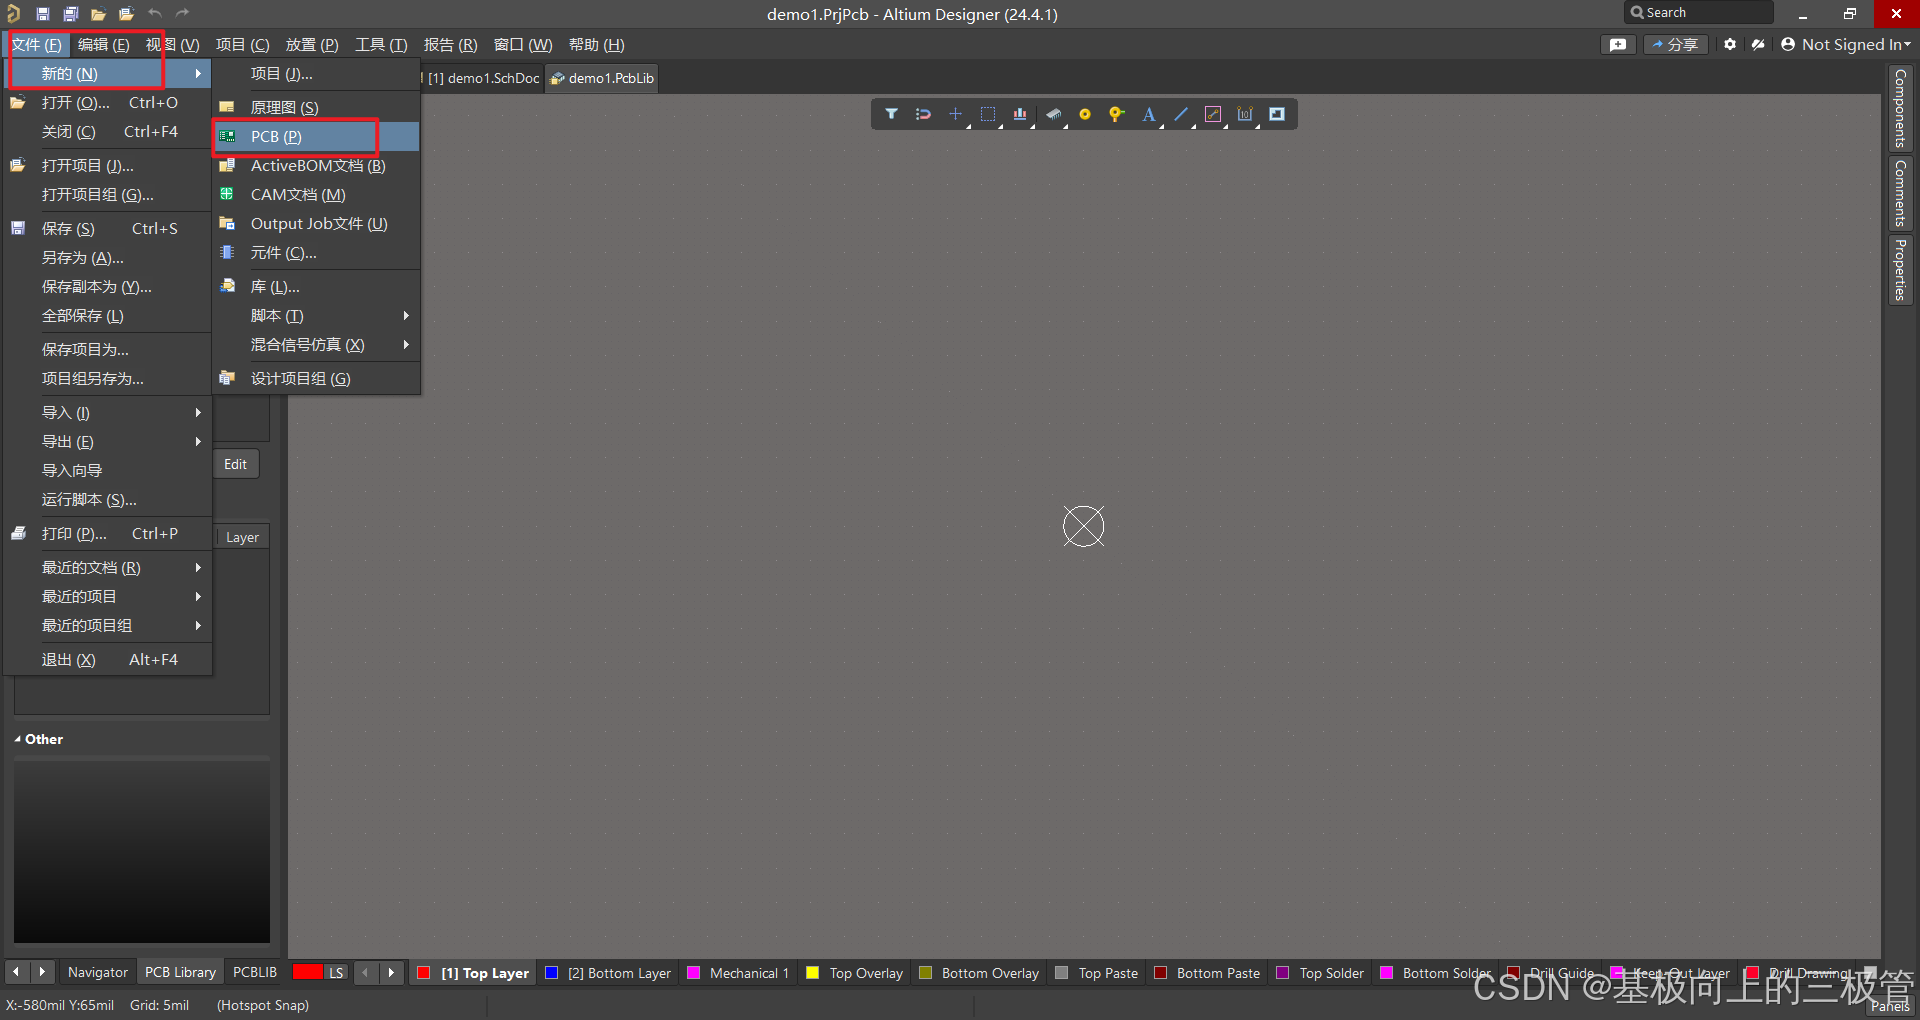Click the 分享 share button
The image size is (1920, 1020).
pyautogui.click(x=1675, y=44)
